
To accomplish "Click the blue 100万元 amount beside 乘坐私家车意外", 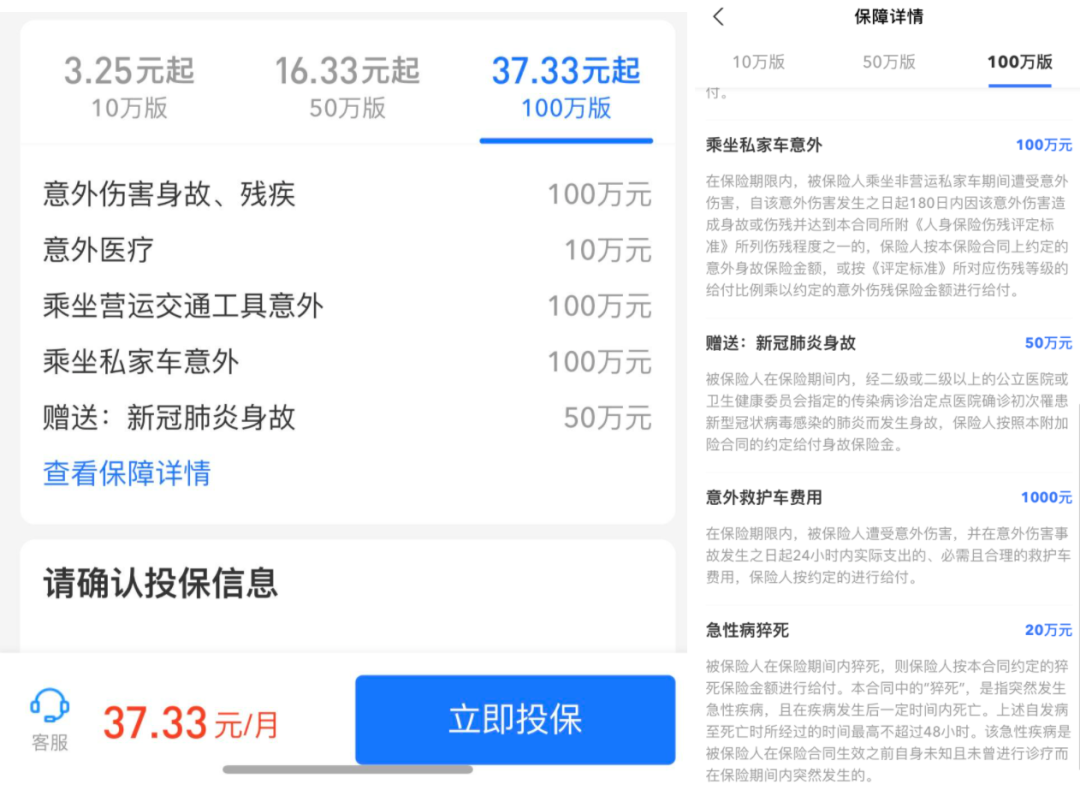I will point(1045,145).
